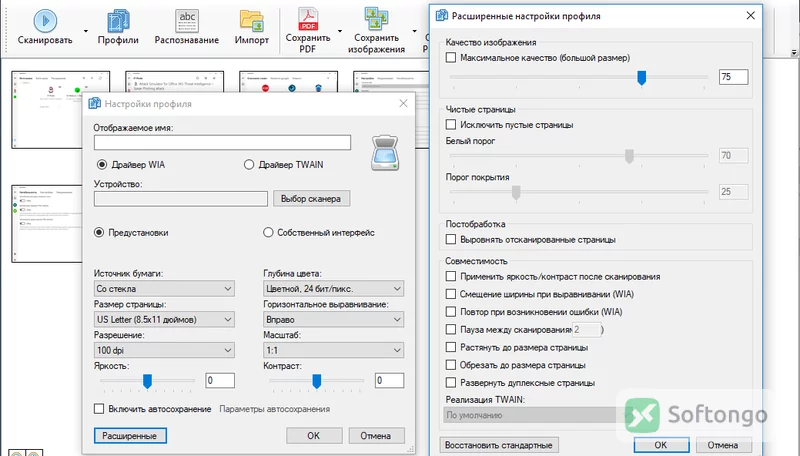800x456 pixels.
Task: Check Максимальное качество checkbox
Action: click(451, 58)
